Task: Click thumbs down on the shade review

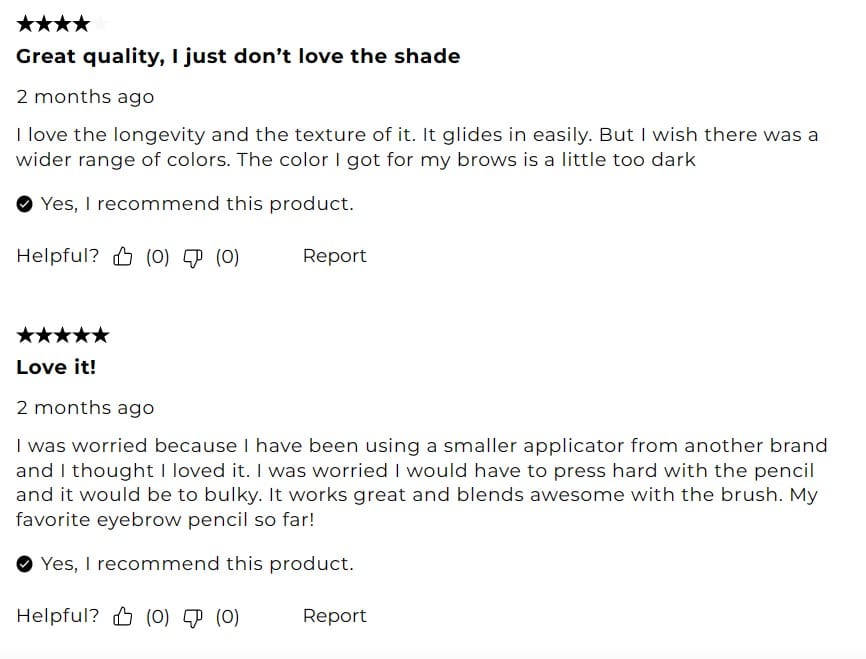Action: point(193,257)
